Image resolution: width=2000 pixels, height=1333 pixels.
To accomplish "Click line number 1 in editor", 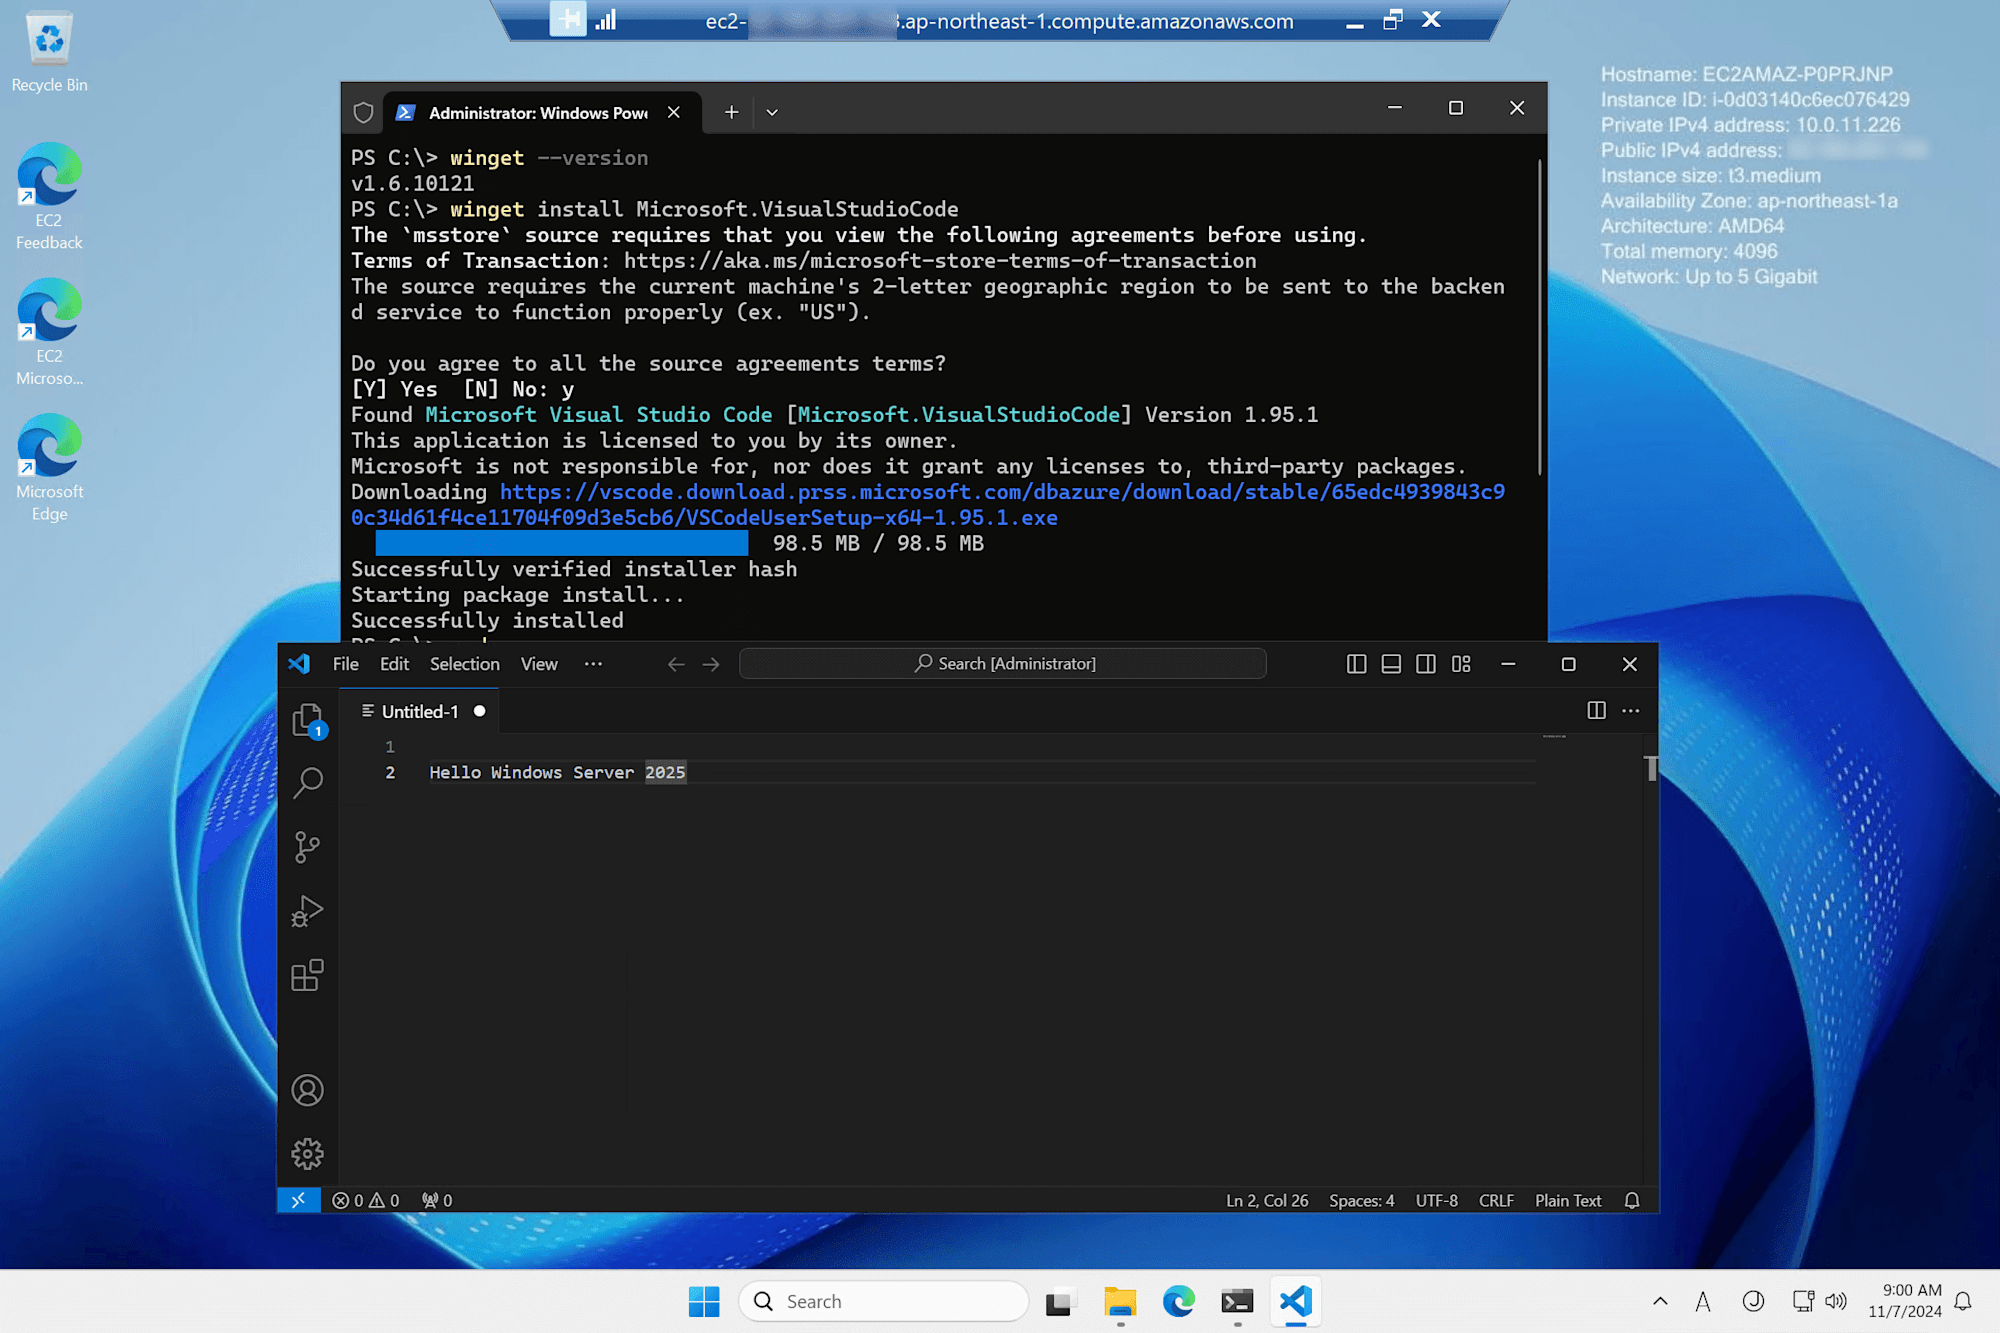I will pyautogui.click(x=390, y=747).
